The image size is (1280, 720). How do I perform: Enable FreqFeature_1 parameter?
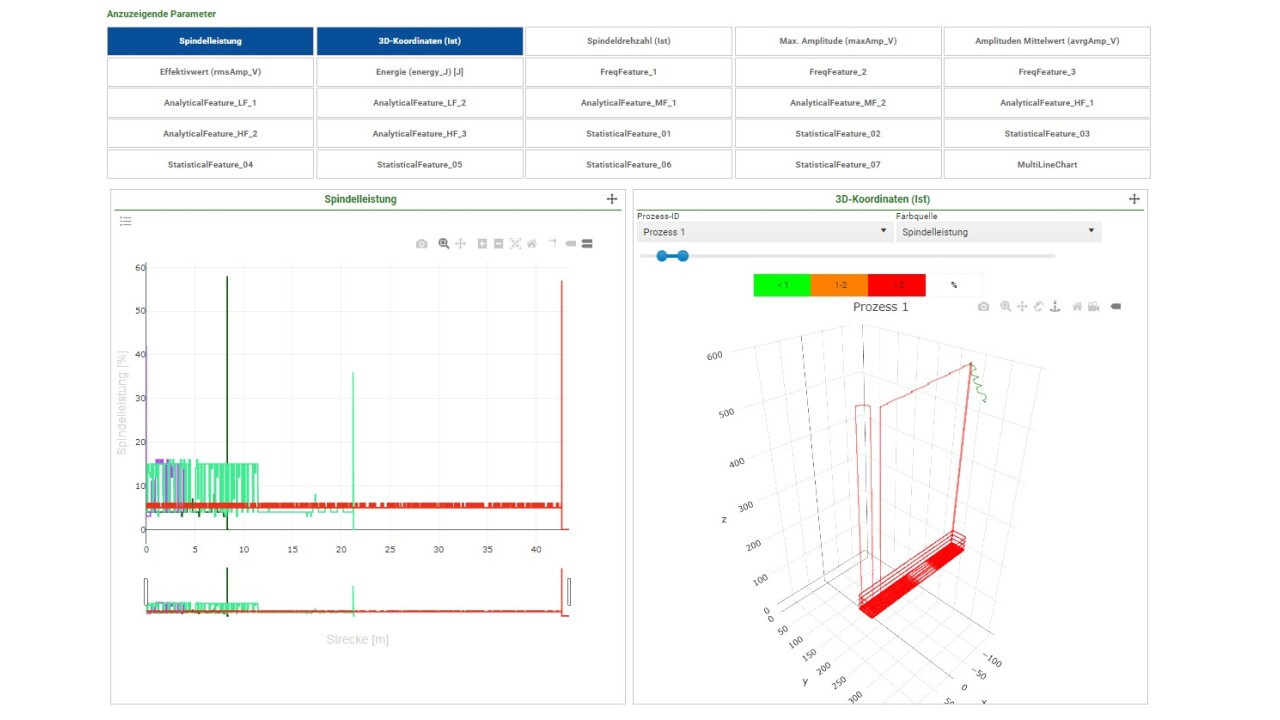pyautogui.click(x=629, y=72)
